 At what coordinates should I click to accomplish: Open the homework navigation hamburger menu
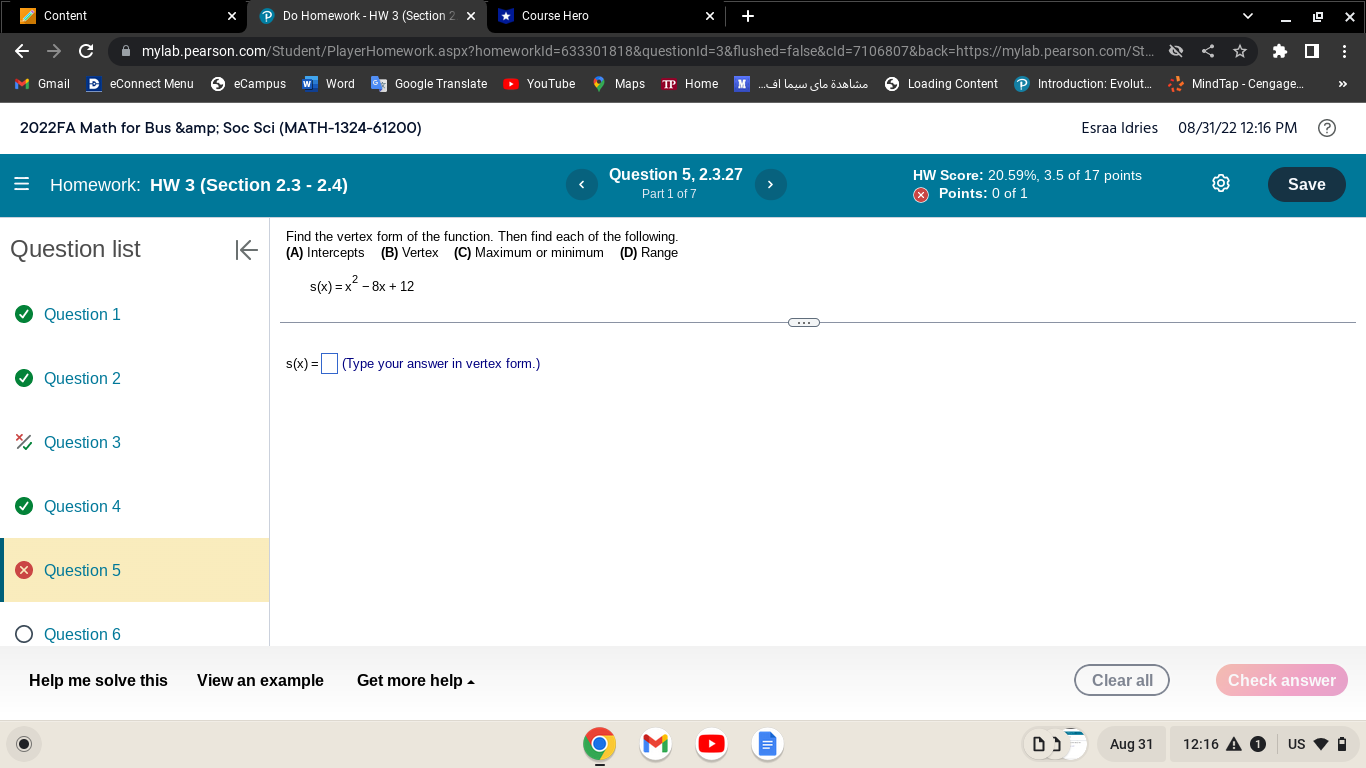click(x=20, y=183)
